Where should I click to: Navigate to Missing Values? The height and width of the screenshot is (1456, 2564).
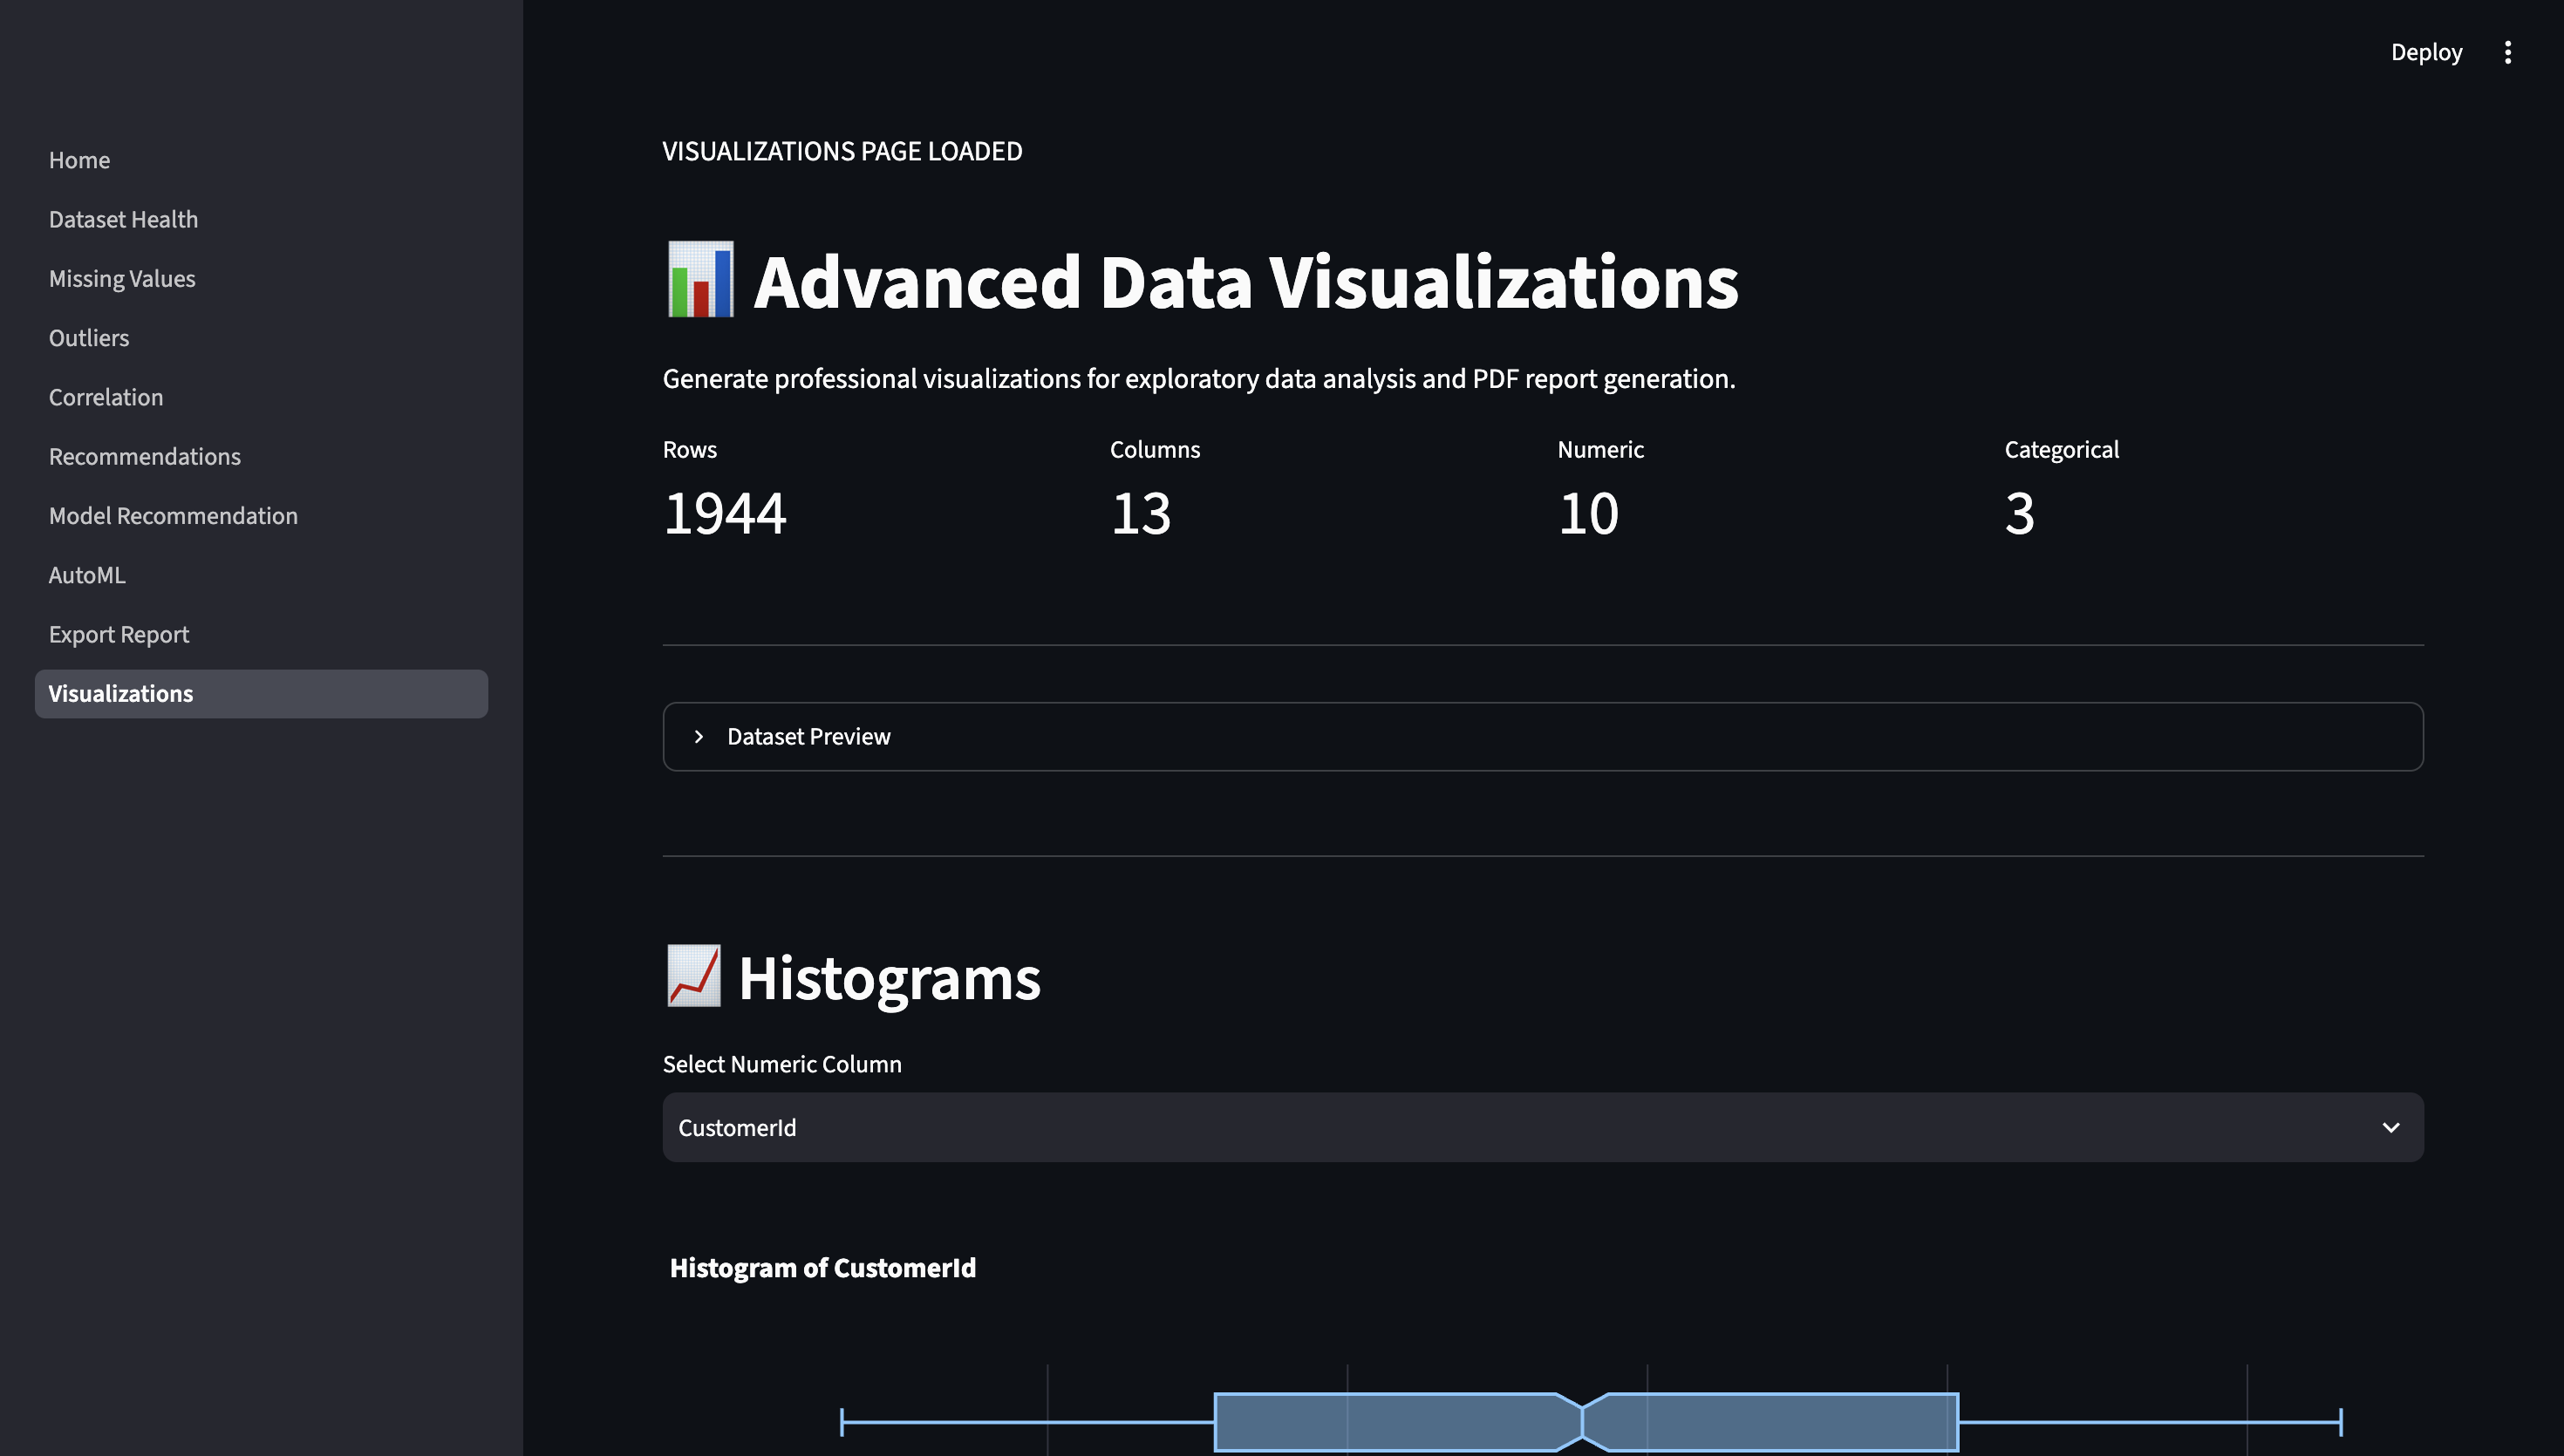261,278
